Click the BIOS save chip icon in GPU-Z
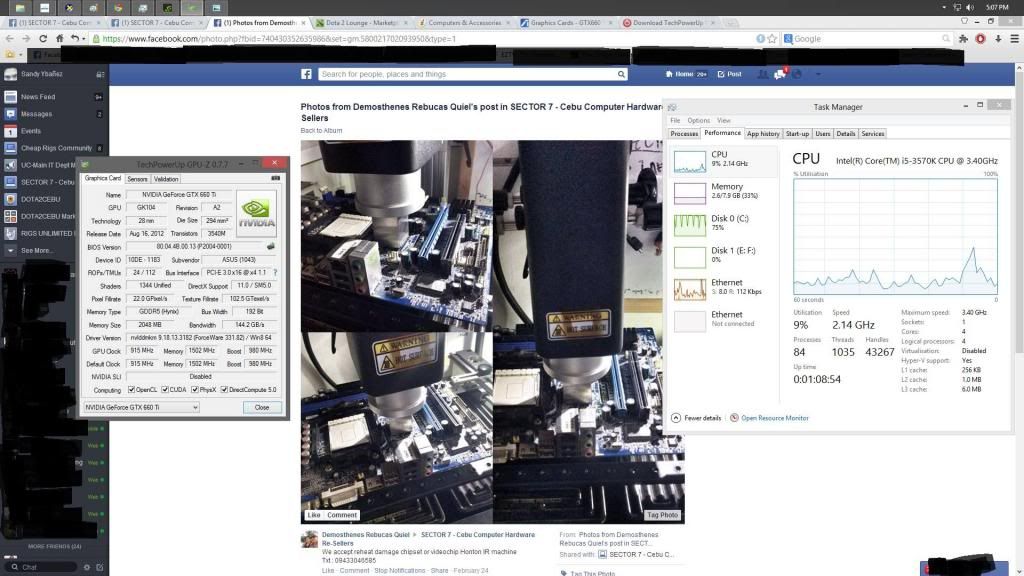 click(x=270, y=246)
